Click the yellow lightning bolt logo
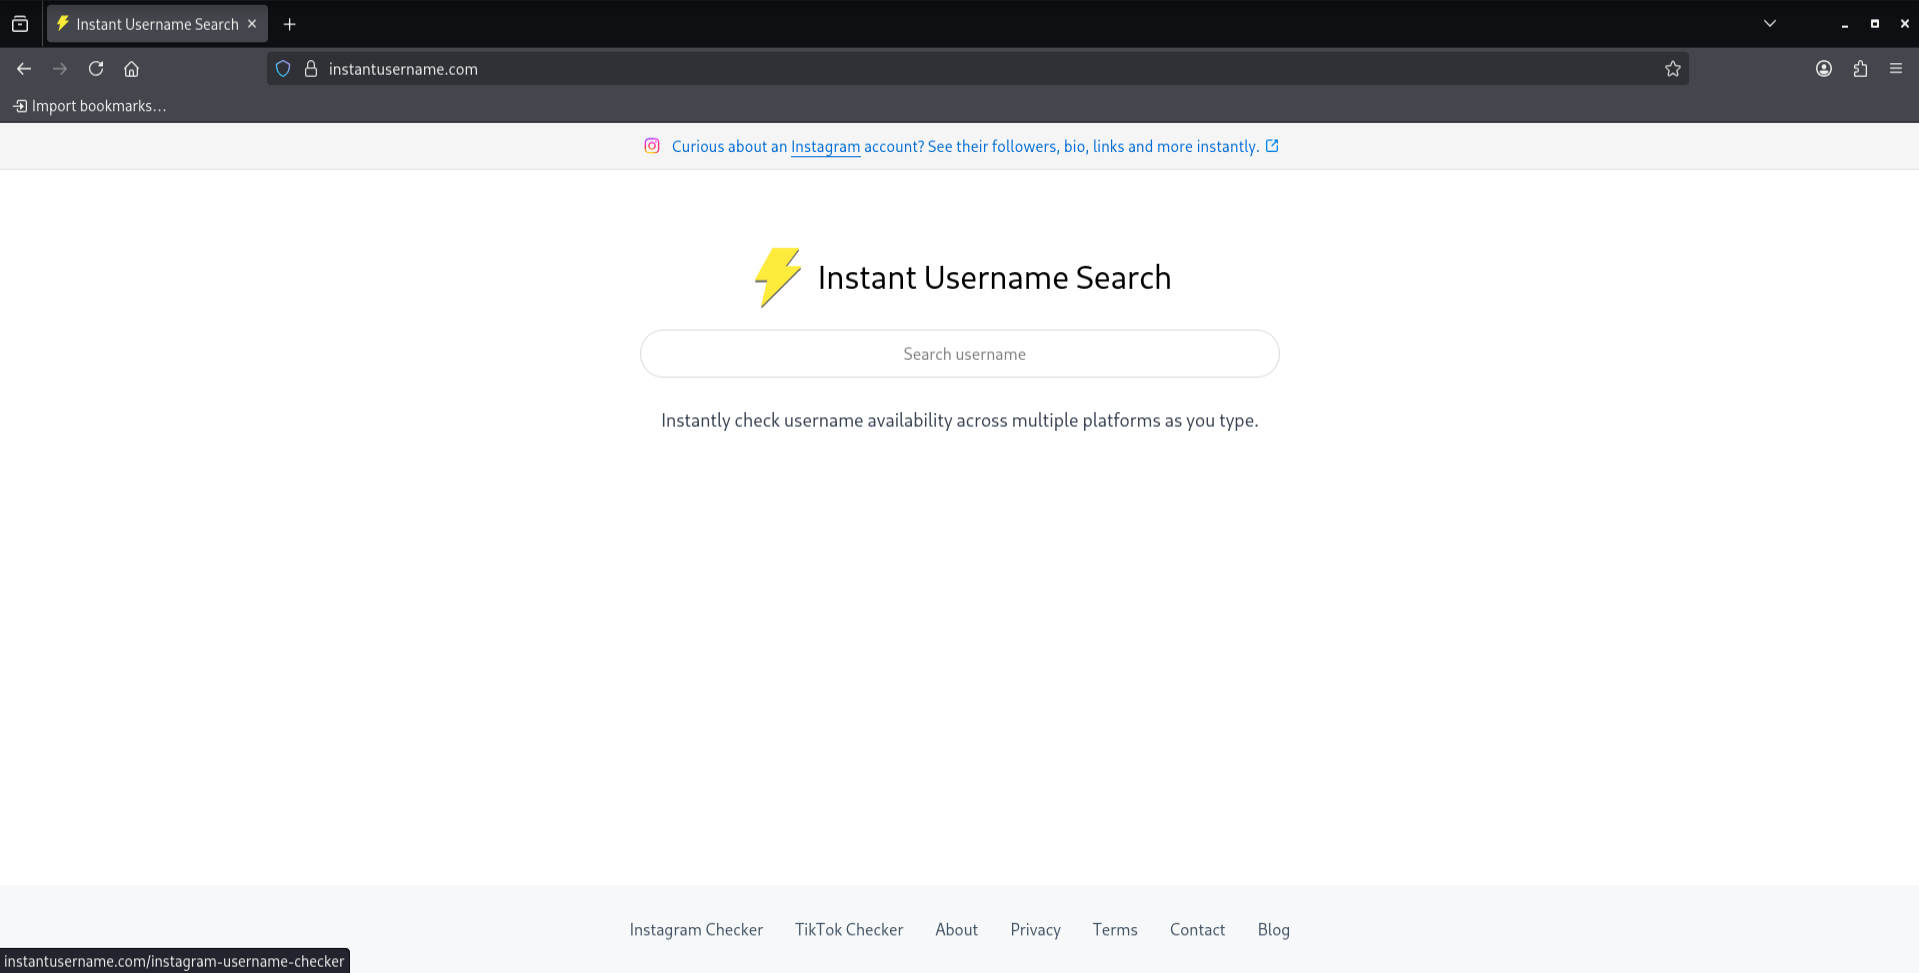1919x973 pixels. click(778, 277)
